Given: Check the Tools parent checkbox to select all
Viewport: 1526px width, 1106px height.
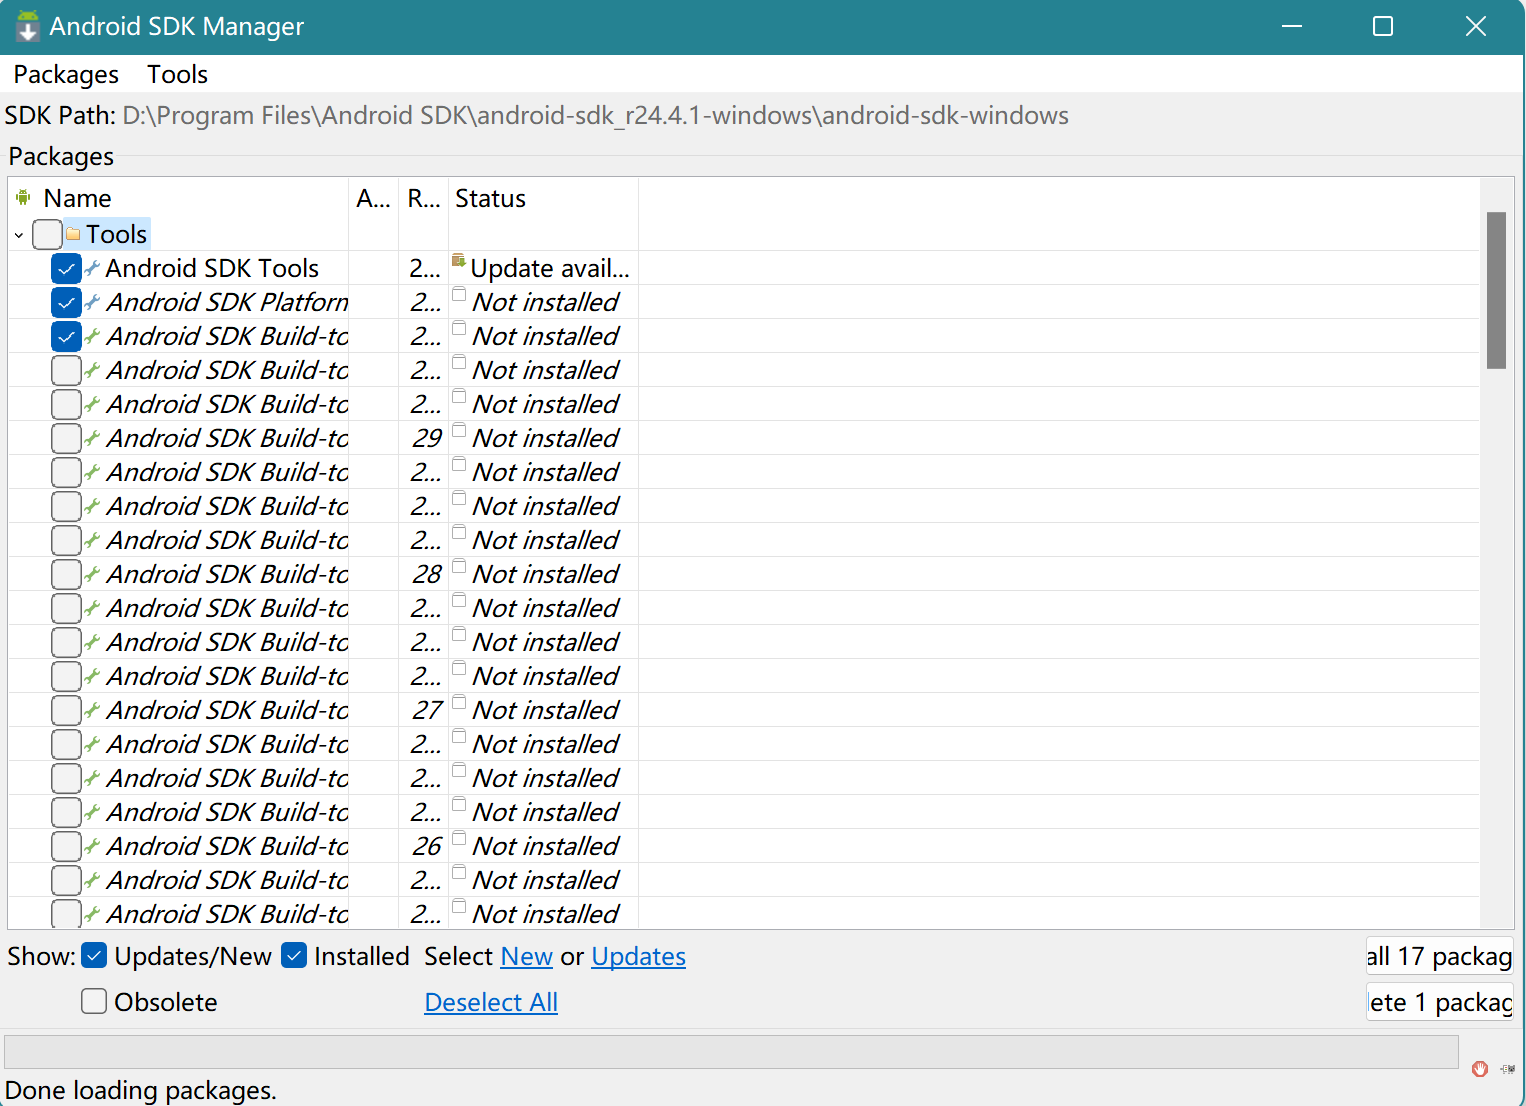Looking at the screenshot, I should coord(46,233).
